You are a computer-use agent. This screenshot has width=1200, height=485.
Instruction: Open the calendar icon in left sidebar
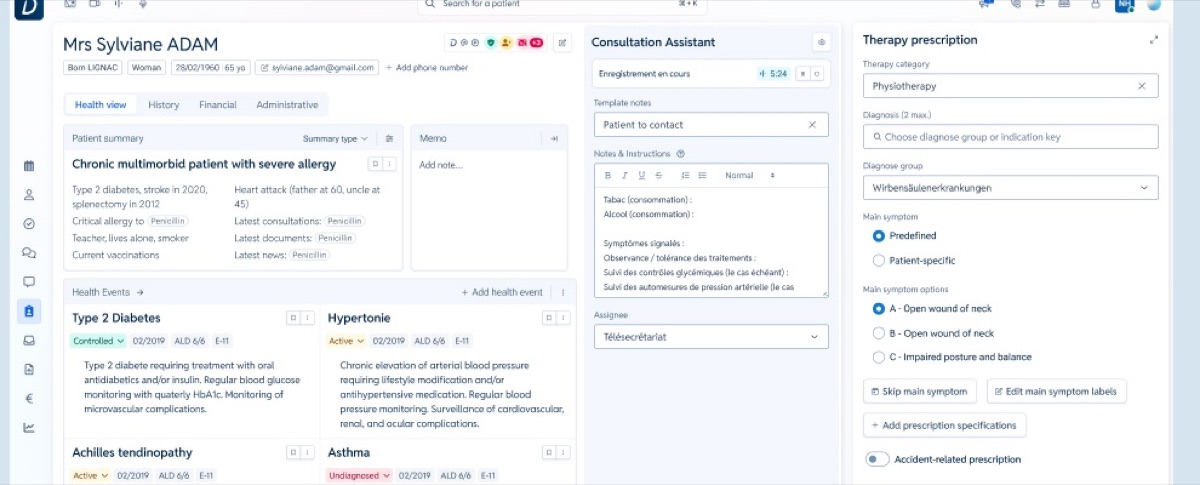29,166
